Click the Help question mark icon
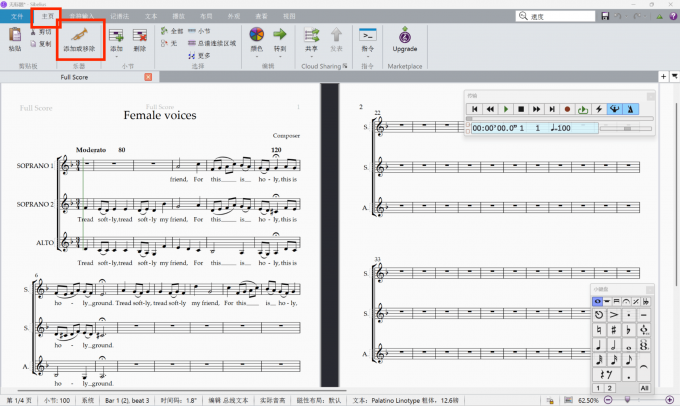Viewport: 680px width, 406px height. click(673, 16)
